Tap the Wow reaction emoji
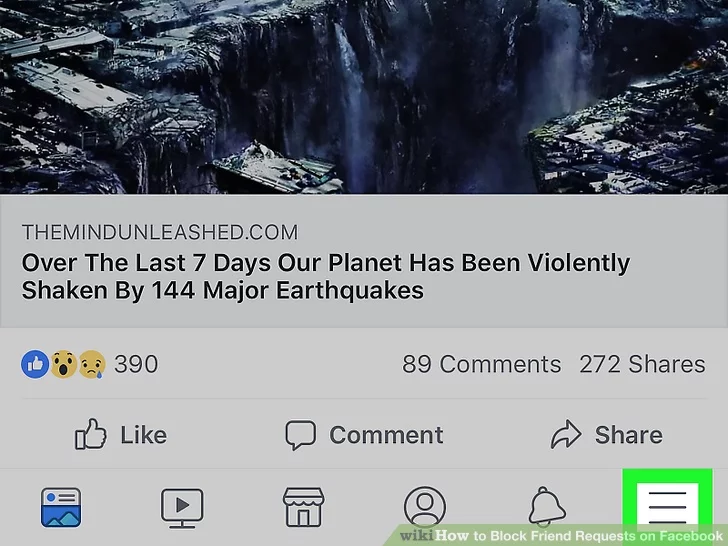Viewport: 728px width, 546px height. (x=64, y=364)
